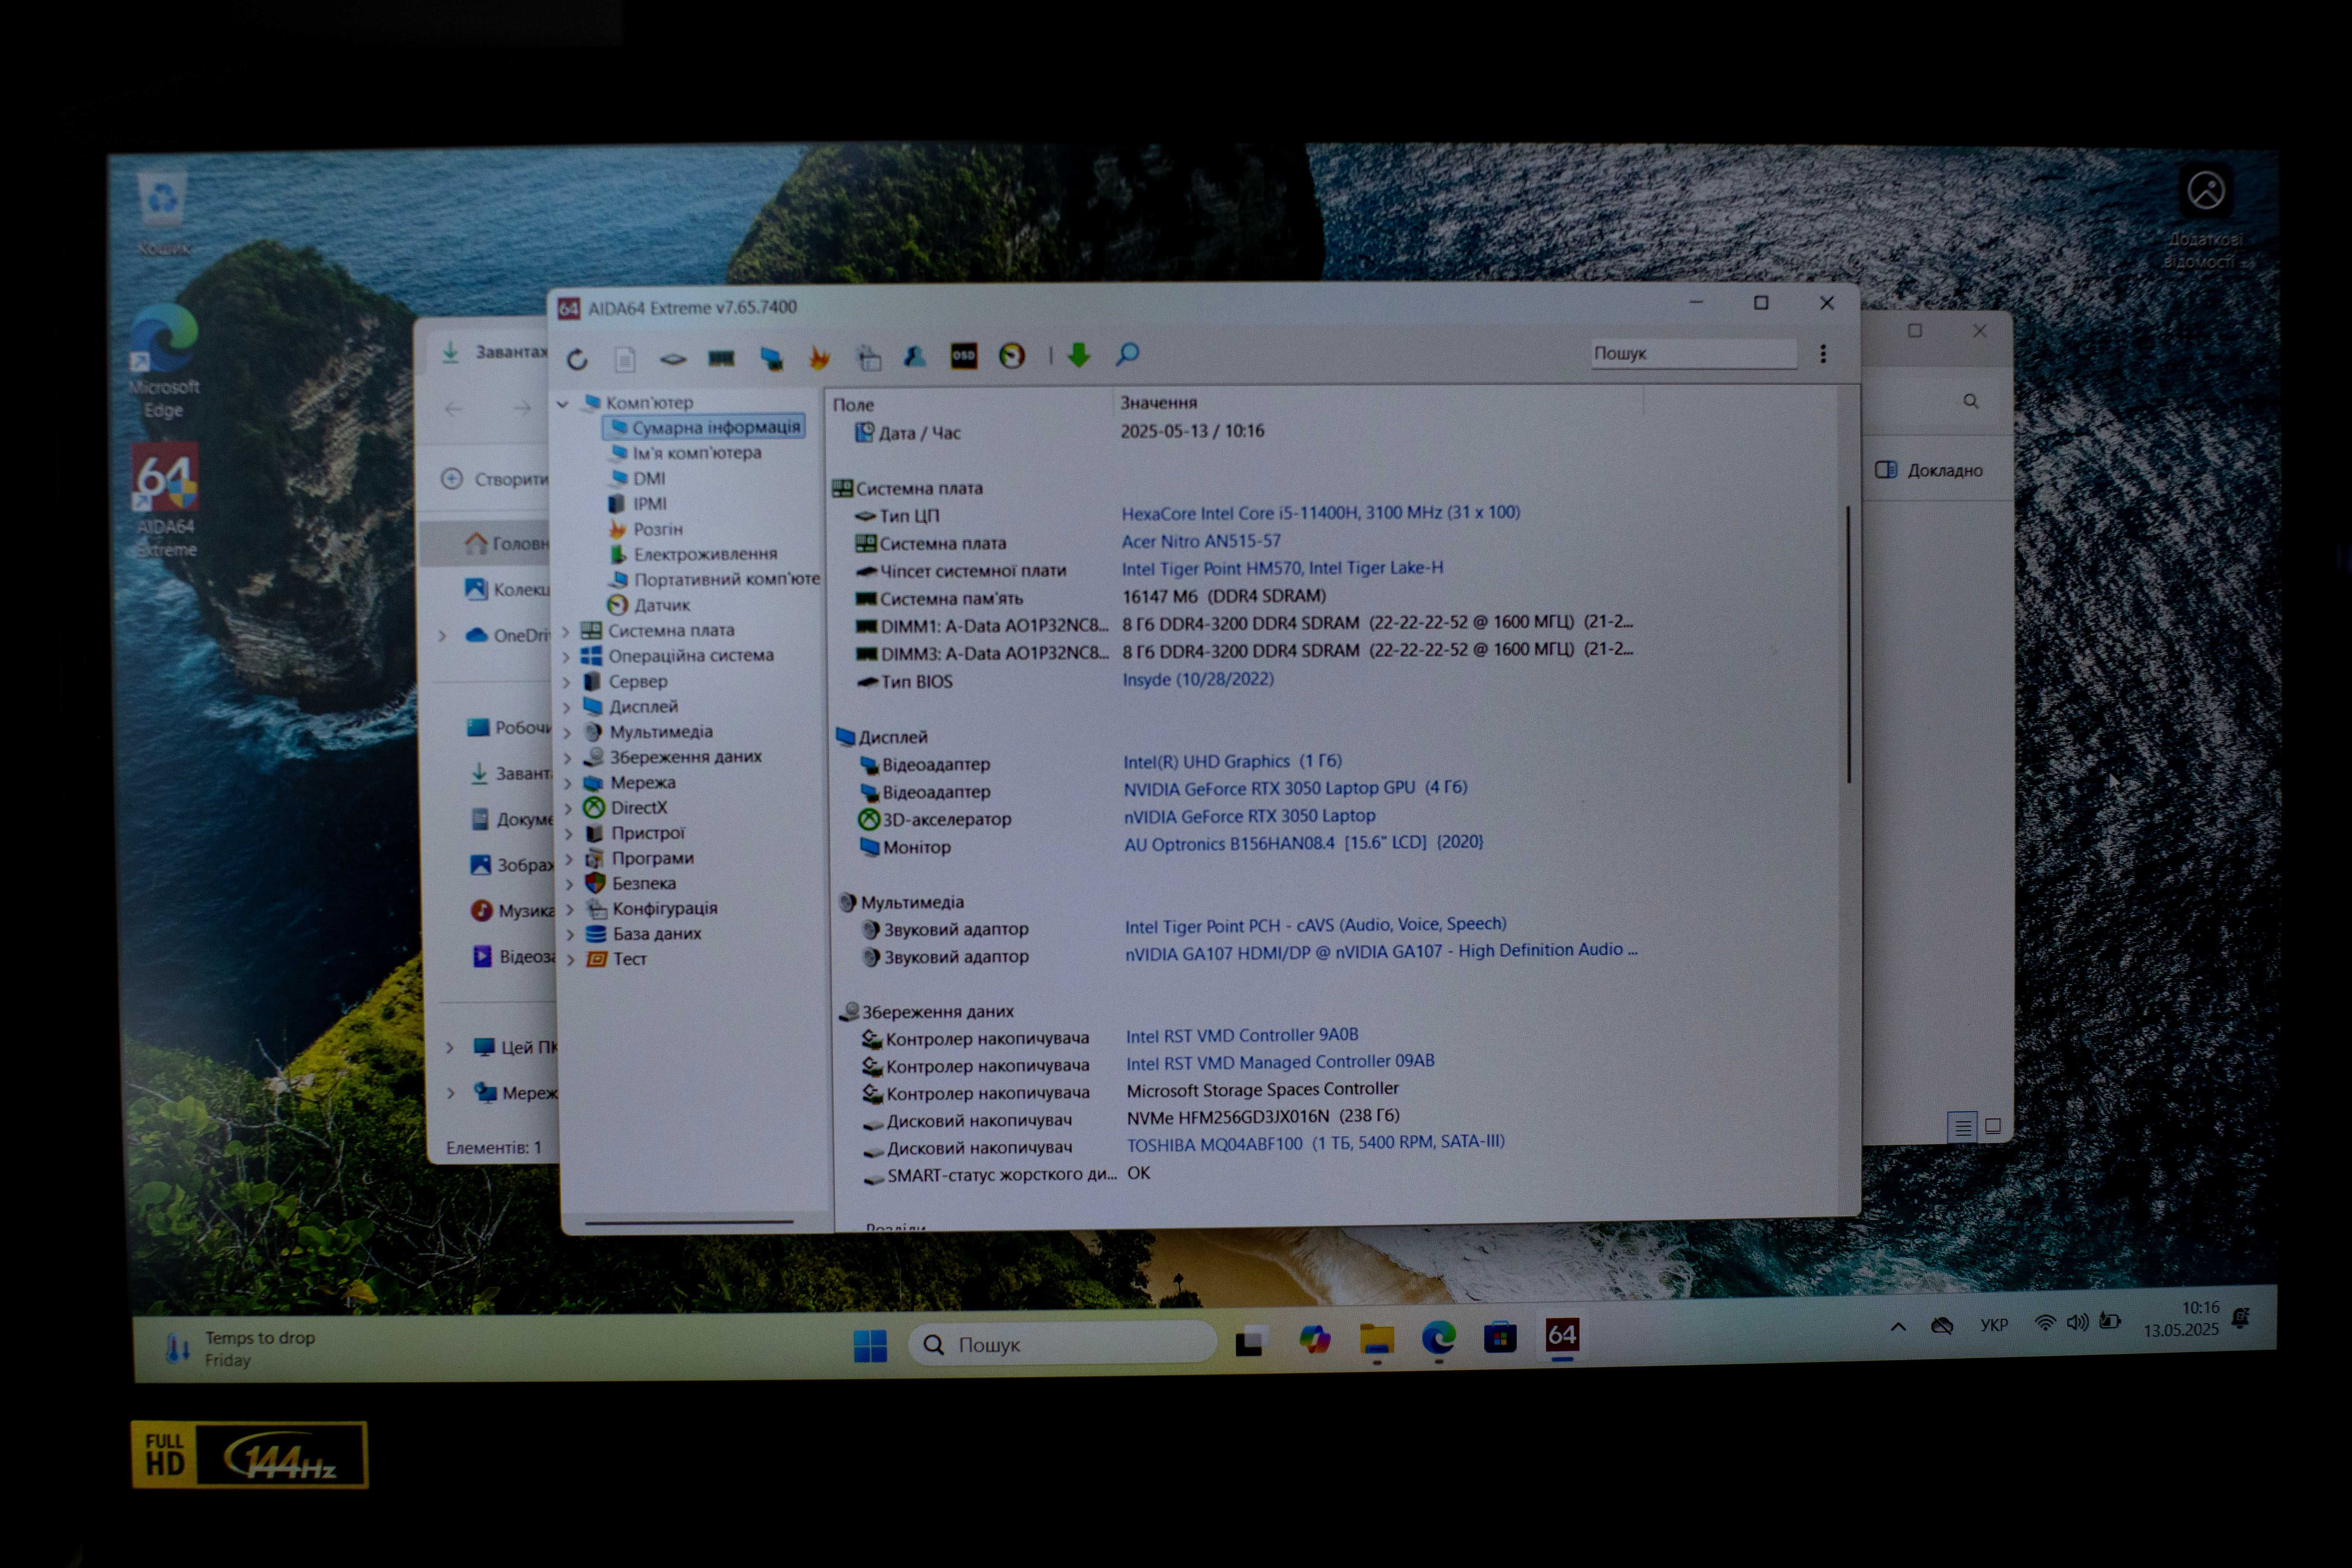Expand the Системна плата tree node
Screen dimensions: 2352x1568
(x=566, y=631)
